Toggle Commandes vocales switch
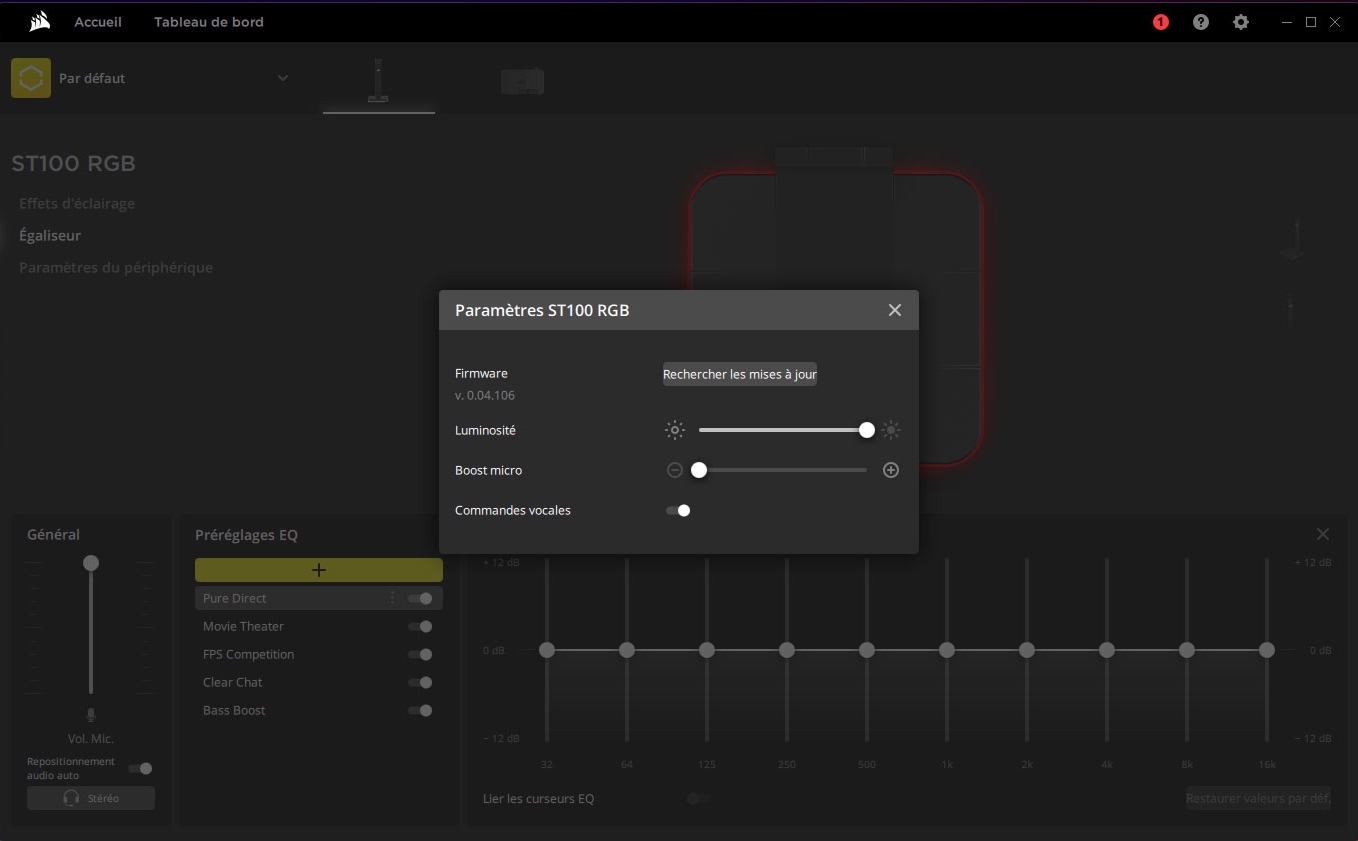 (x=678, y=510)
